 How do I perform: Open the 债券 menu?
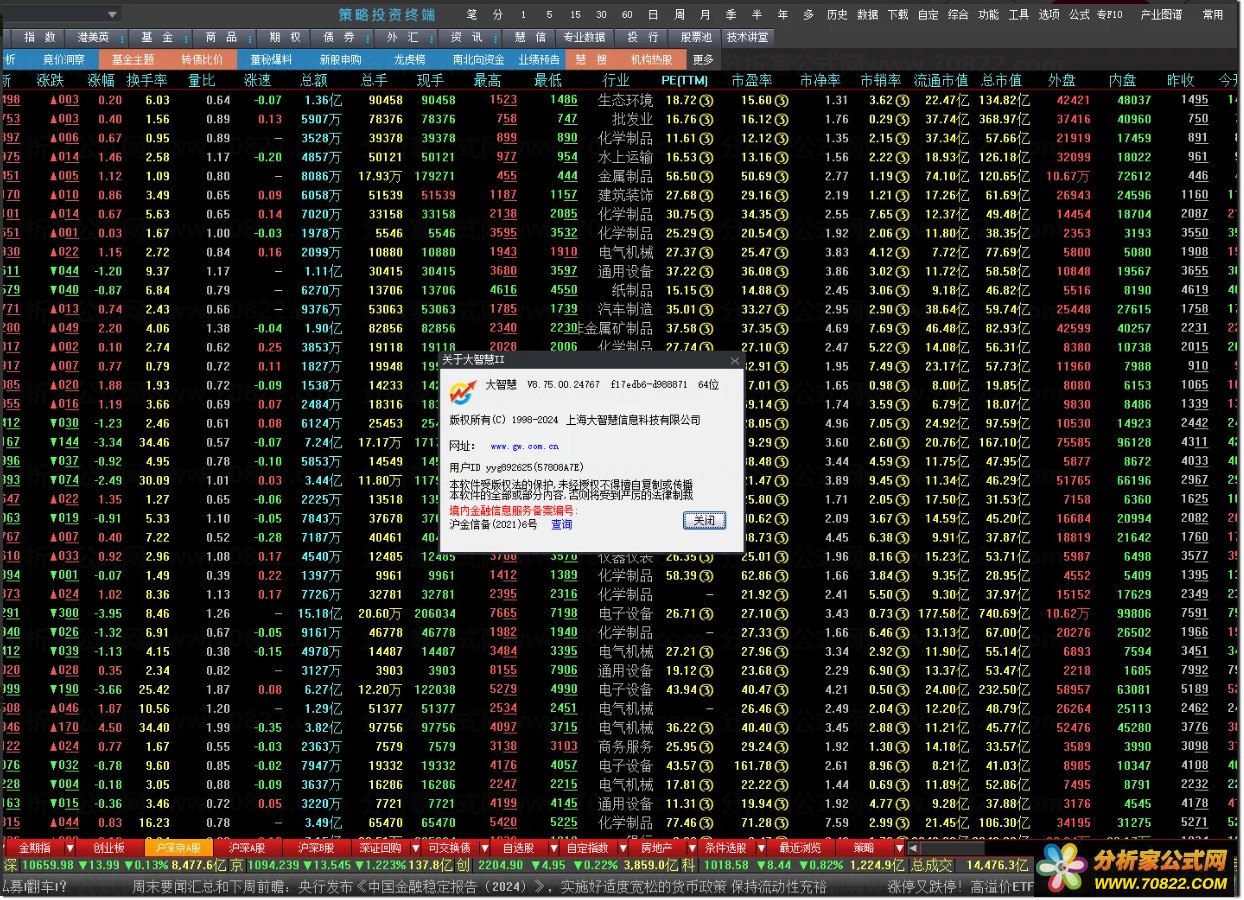click(x=341, y=37)
